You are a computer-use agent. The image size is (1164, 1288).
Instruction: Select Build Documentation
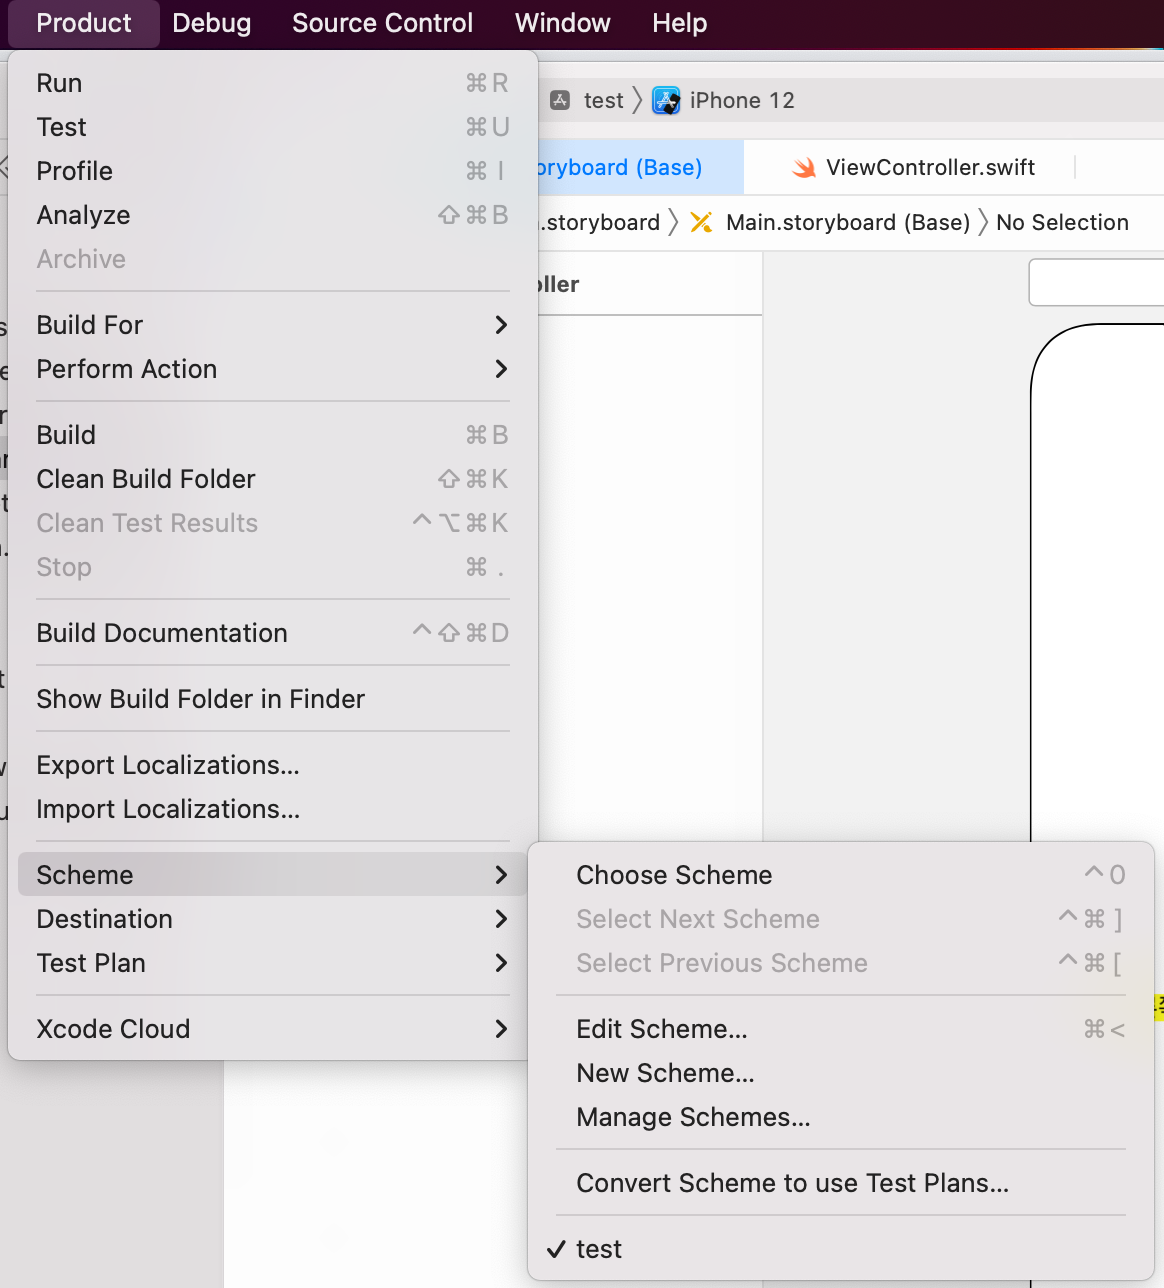[x=272, y=633]
